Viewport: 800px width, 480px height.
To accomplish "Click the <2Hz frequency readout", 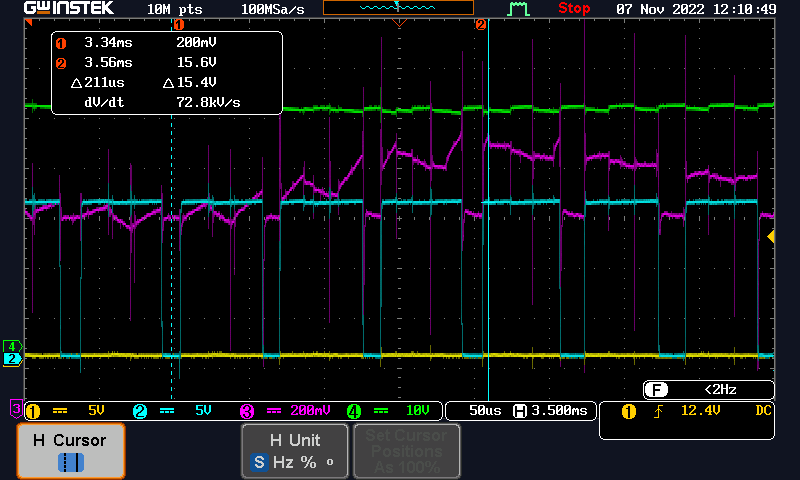I will pyautogui.click(x=720, y=390).
